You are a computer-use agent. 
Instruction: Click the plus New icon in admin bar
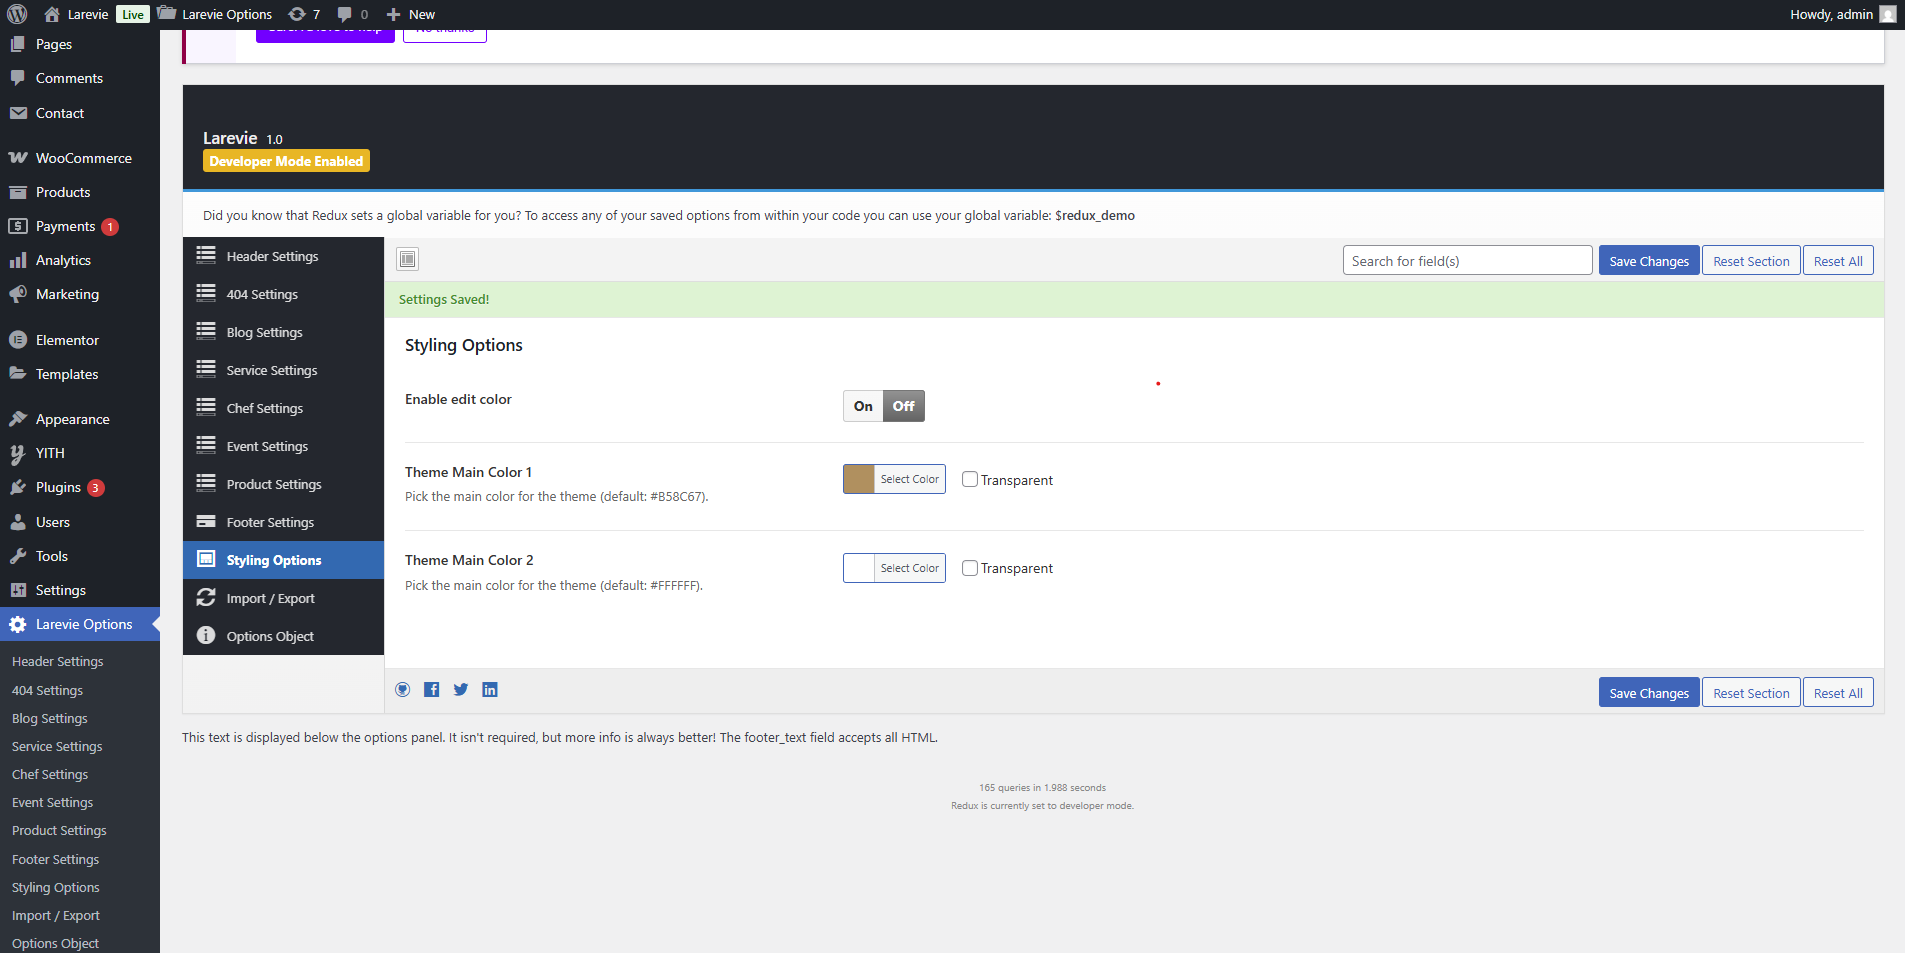click(393, 14)
